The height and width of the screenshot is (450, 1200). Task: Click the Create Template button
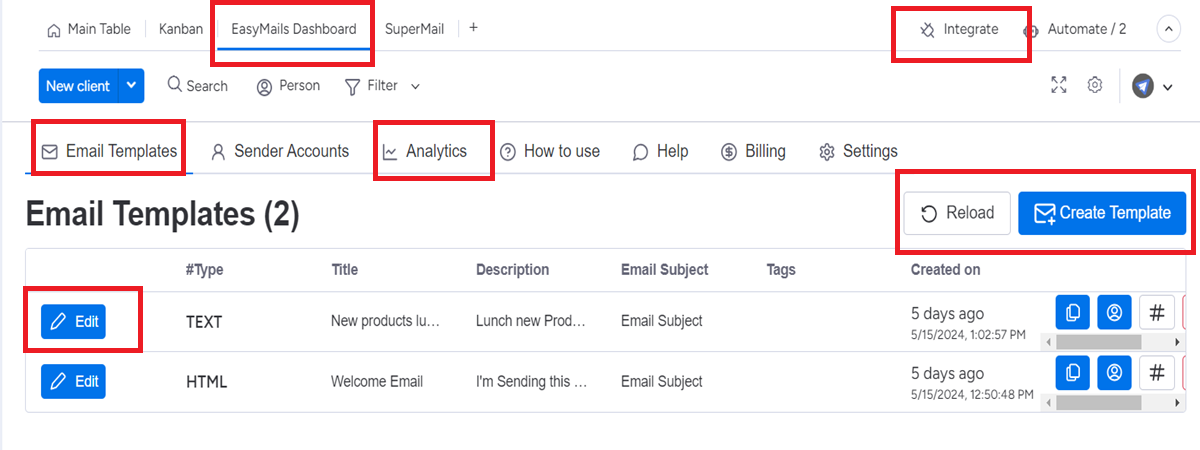1102,213
